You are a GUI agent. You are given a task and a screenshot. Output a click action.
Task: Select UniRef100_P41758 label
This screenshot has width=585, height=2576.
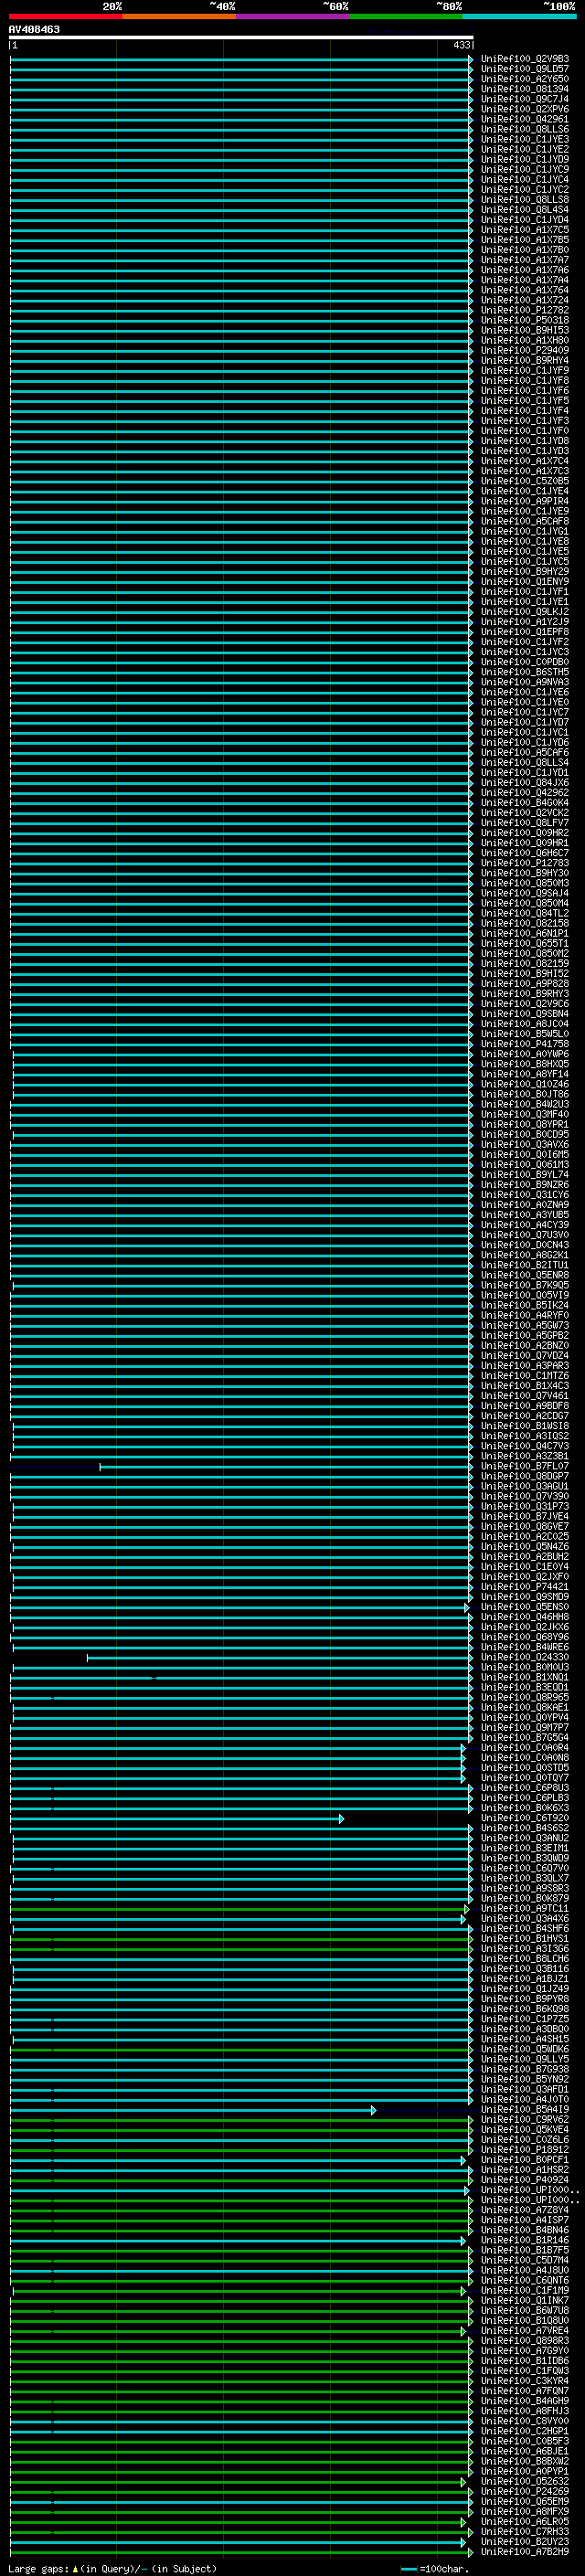tap(525, 1044)
